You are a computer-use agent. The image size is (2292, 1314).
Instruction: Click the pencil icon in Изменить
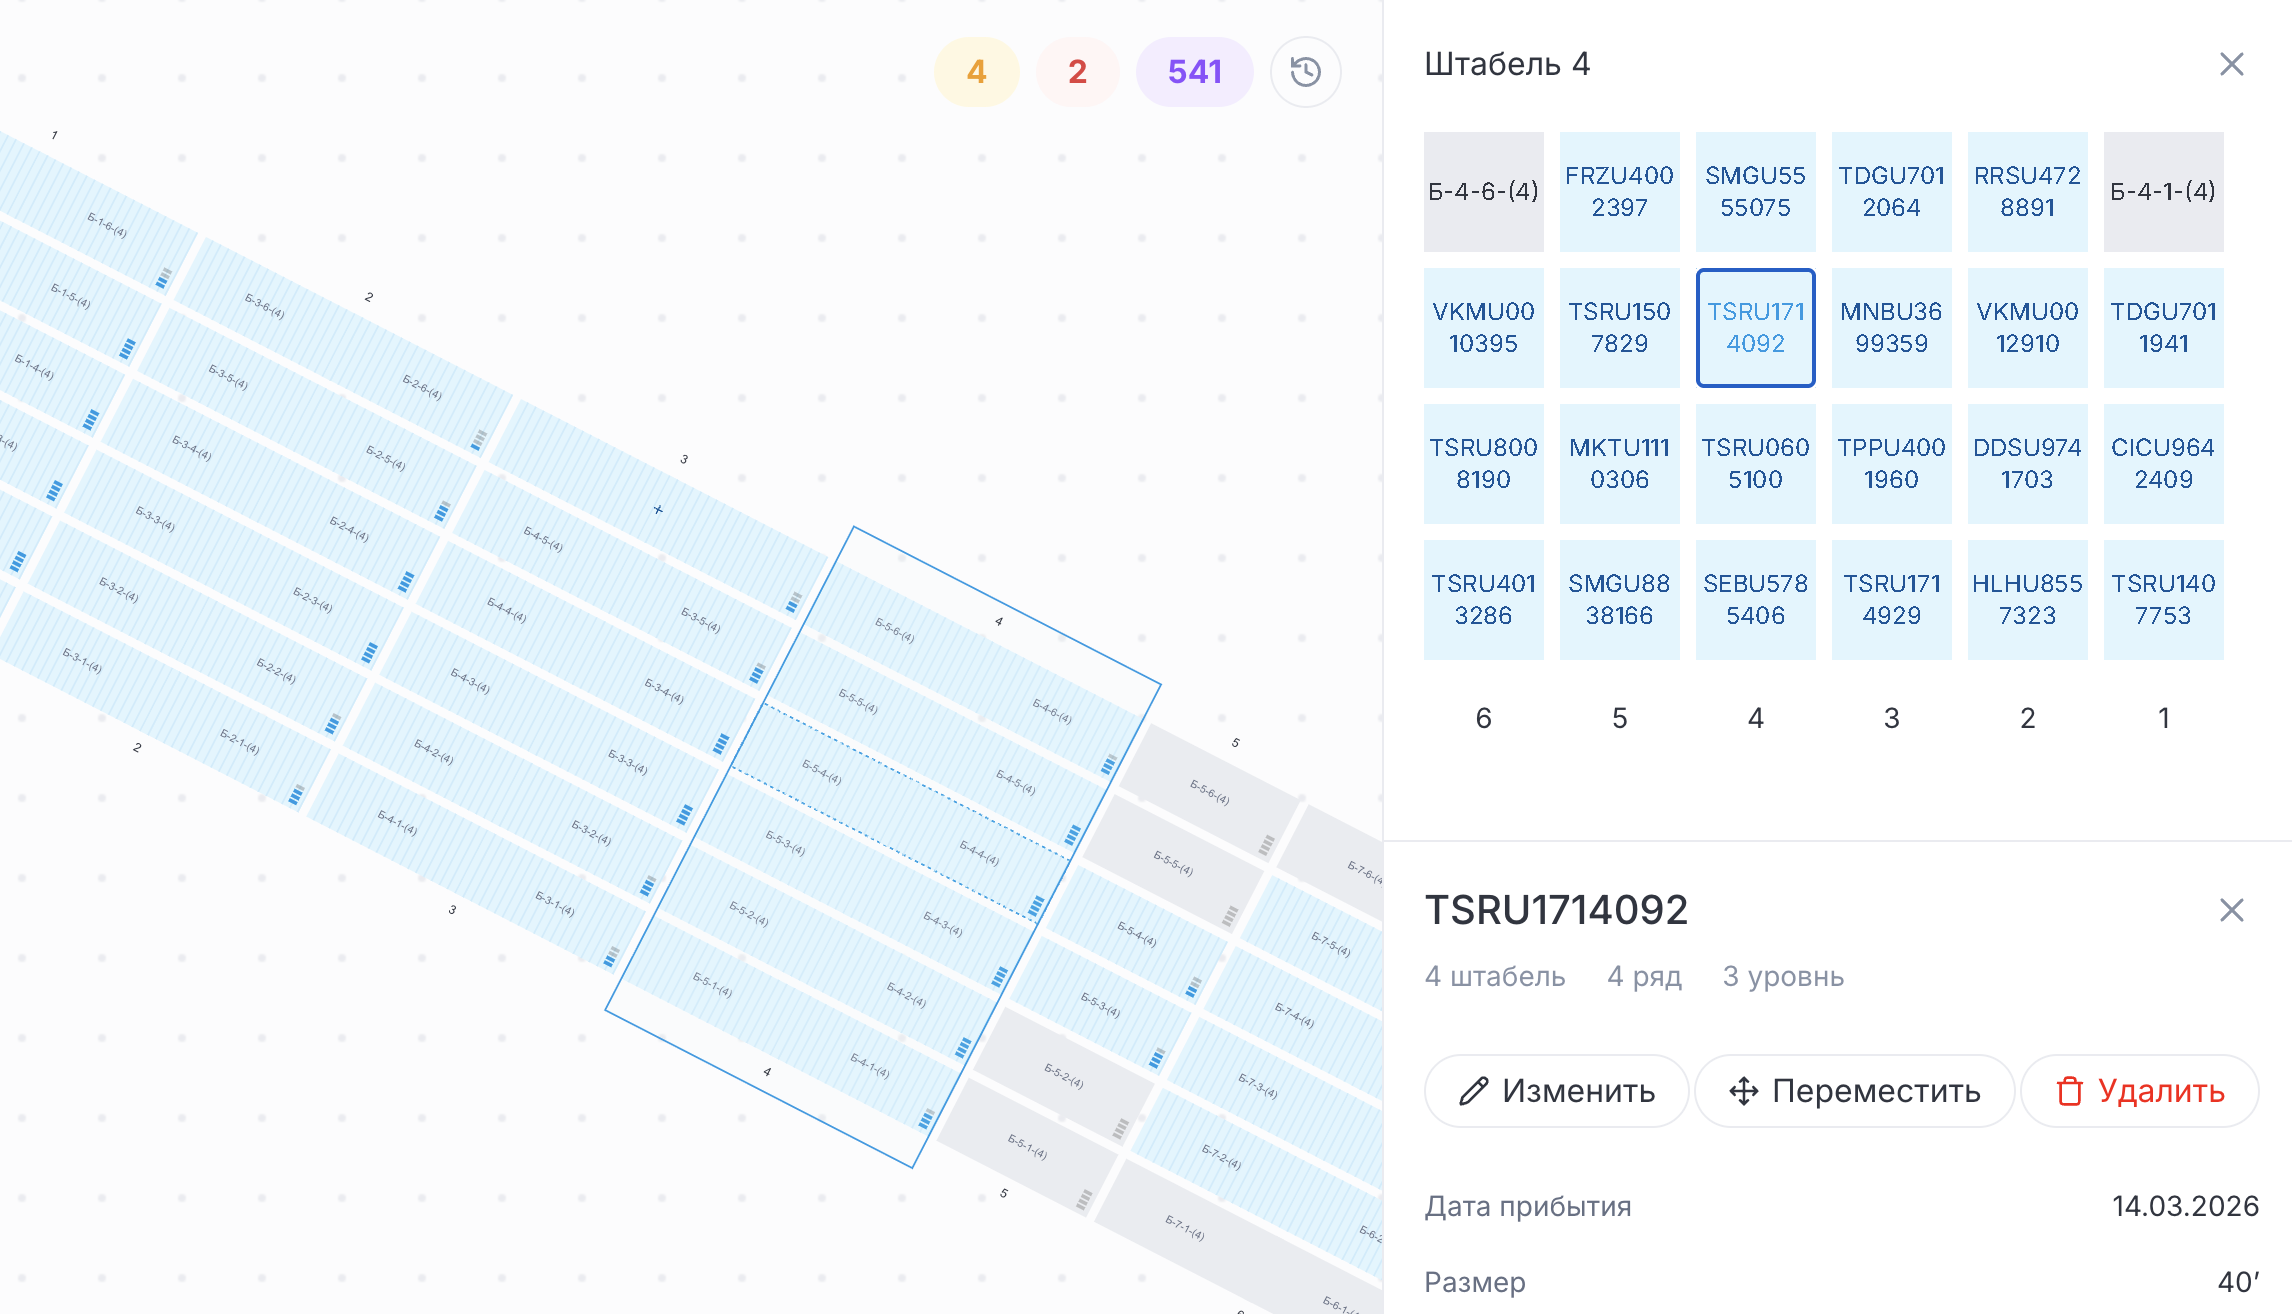[x=1473, y=1091]
